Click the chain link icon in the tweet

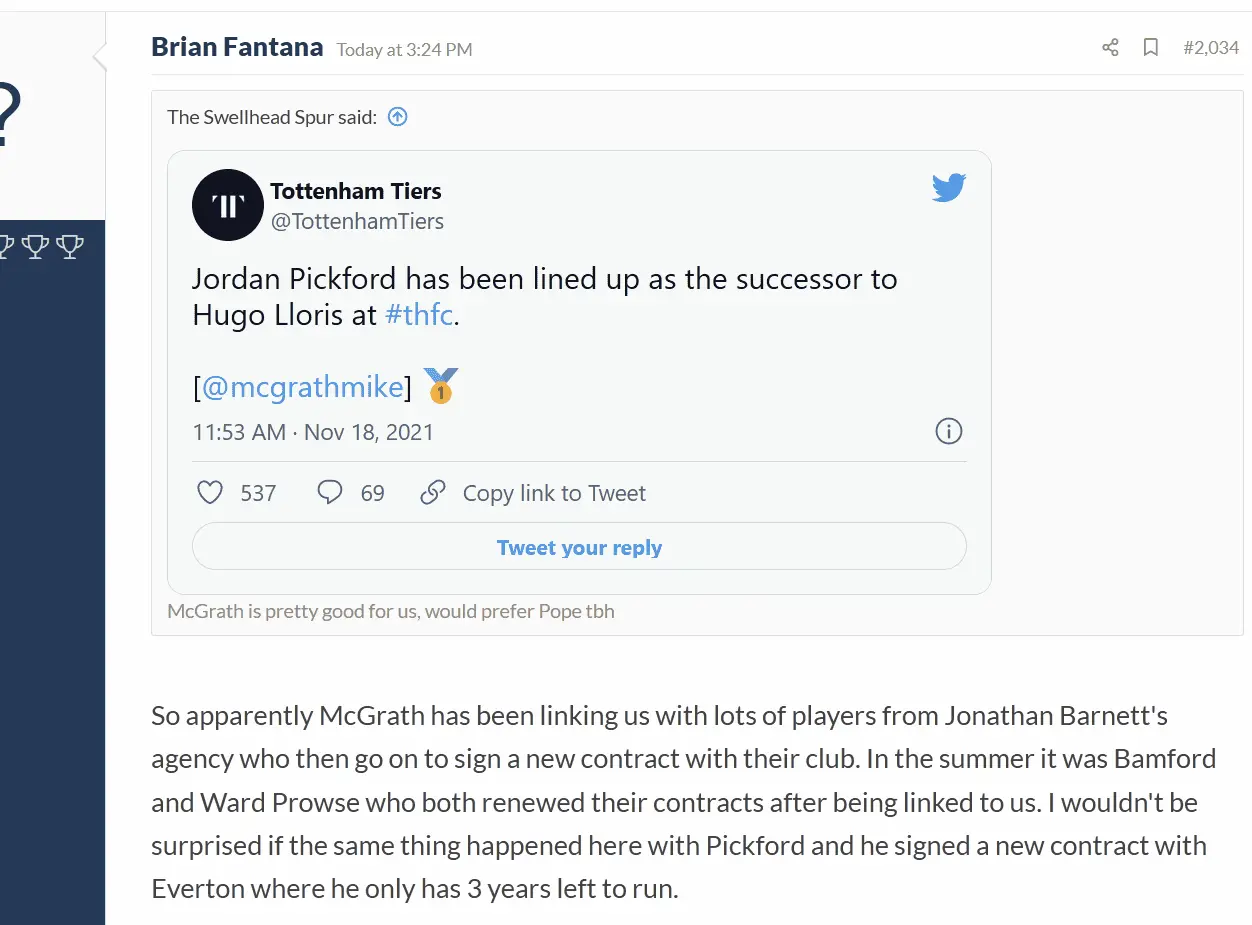[x=432, y=493]
